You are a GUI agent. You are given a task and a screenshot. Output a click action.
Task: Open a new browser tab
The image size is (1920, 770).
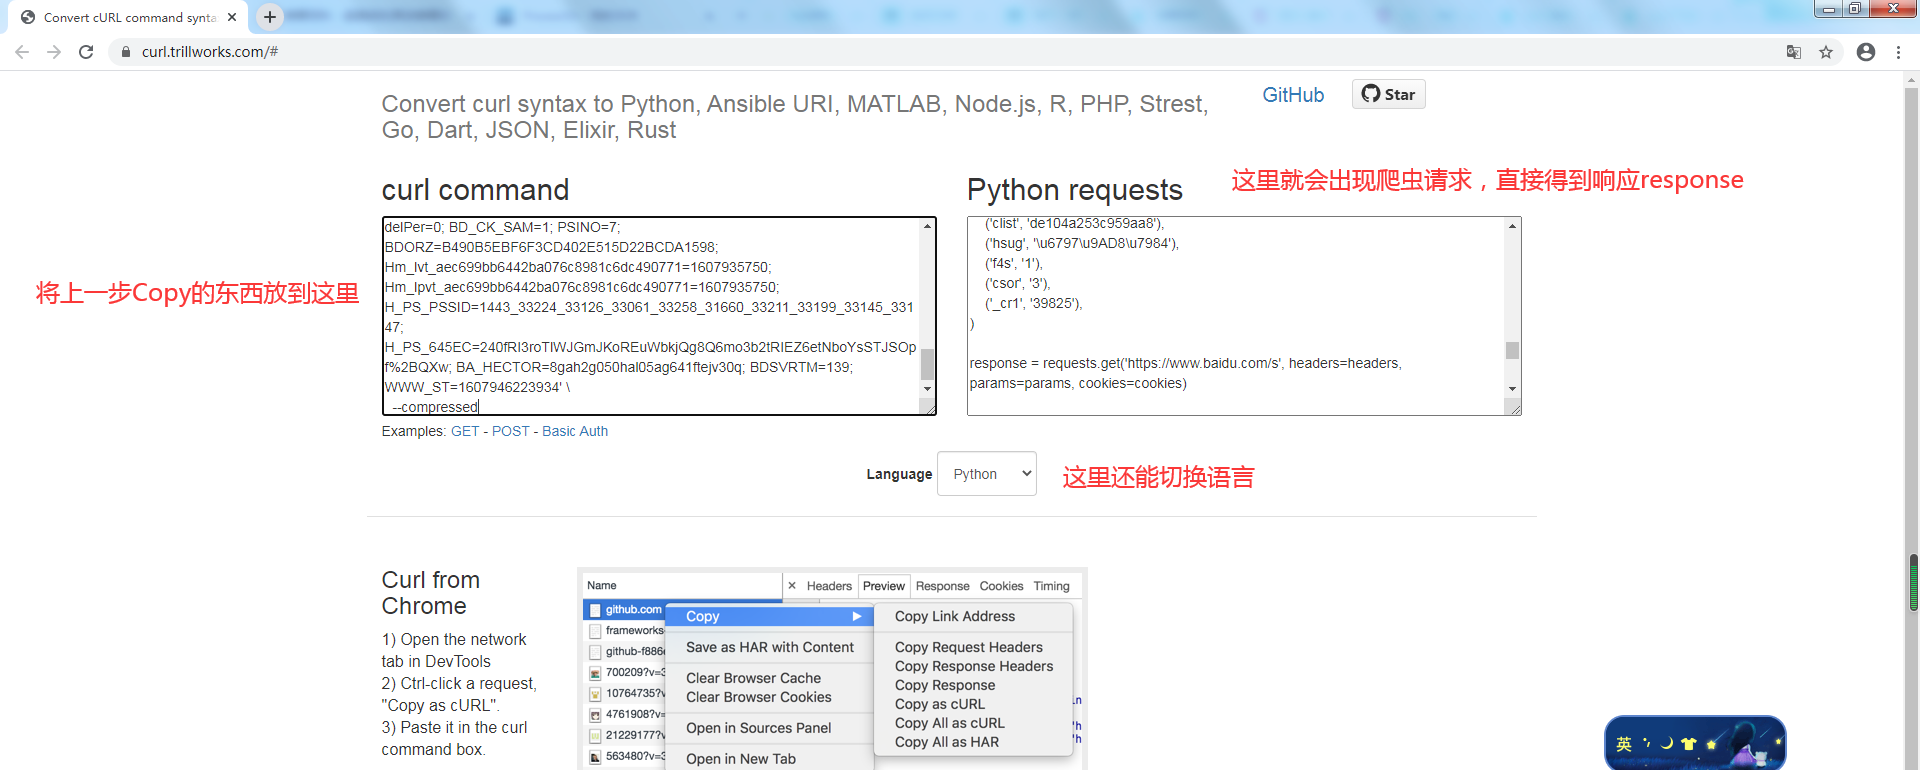tap(270, 17)
